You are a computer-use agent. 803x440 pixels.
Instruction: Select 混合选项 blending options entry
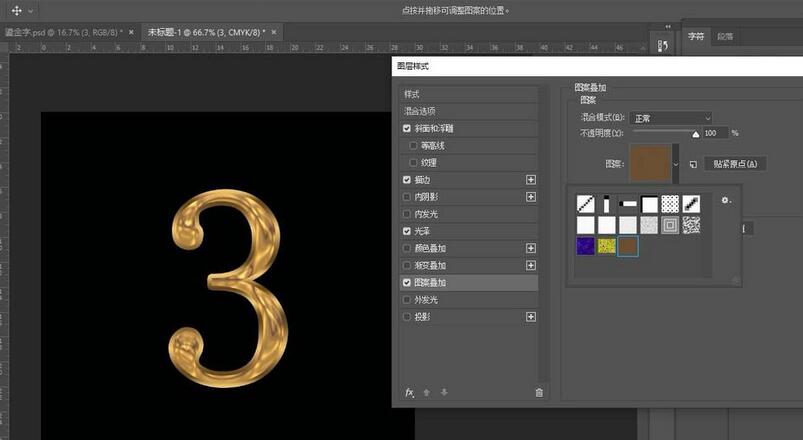[468, 111]
